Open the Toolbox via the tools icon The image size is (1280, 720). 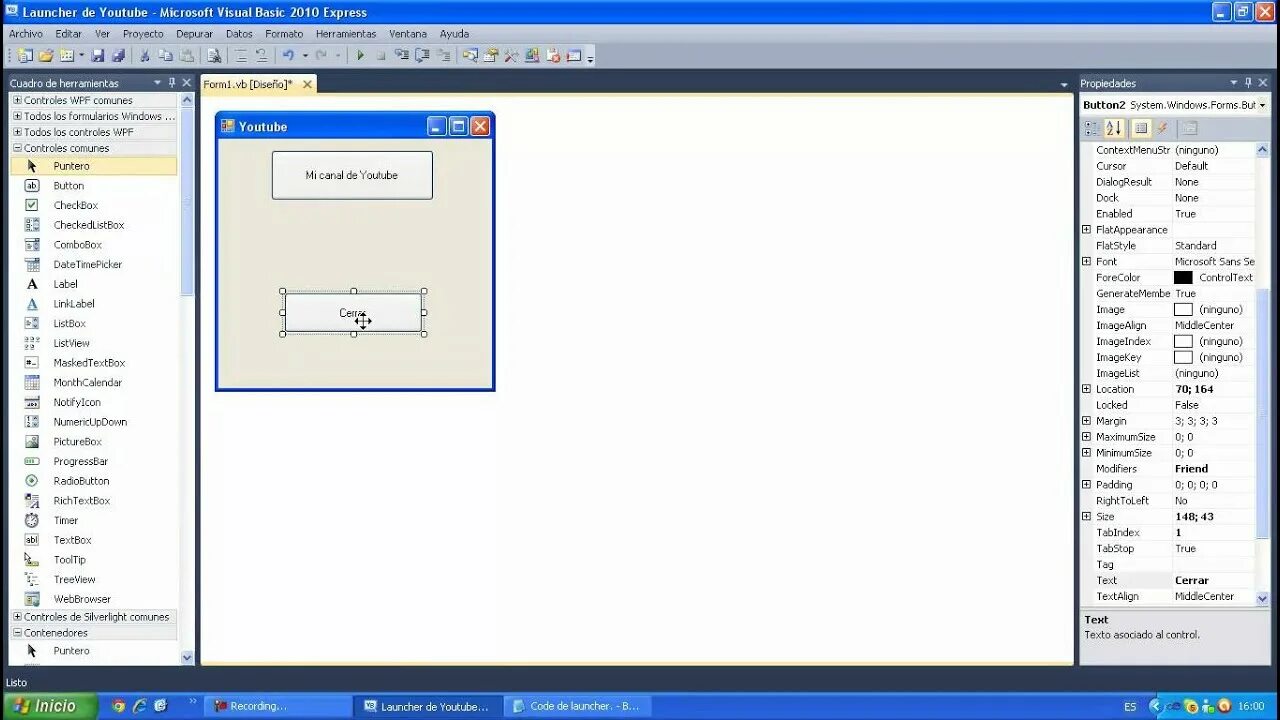click(511, 56)
